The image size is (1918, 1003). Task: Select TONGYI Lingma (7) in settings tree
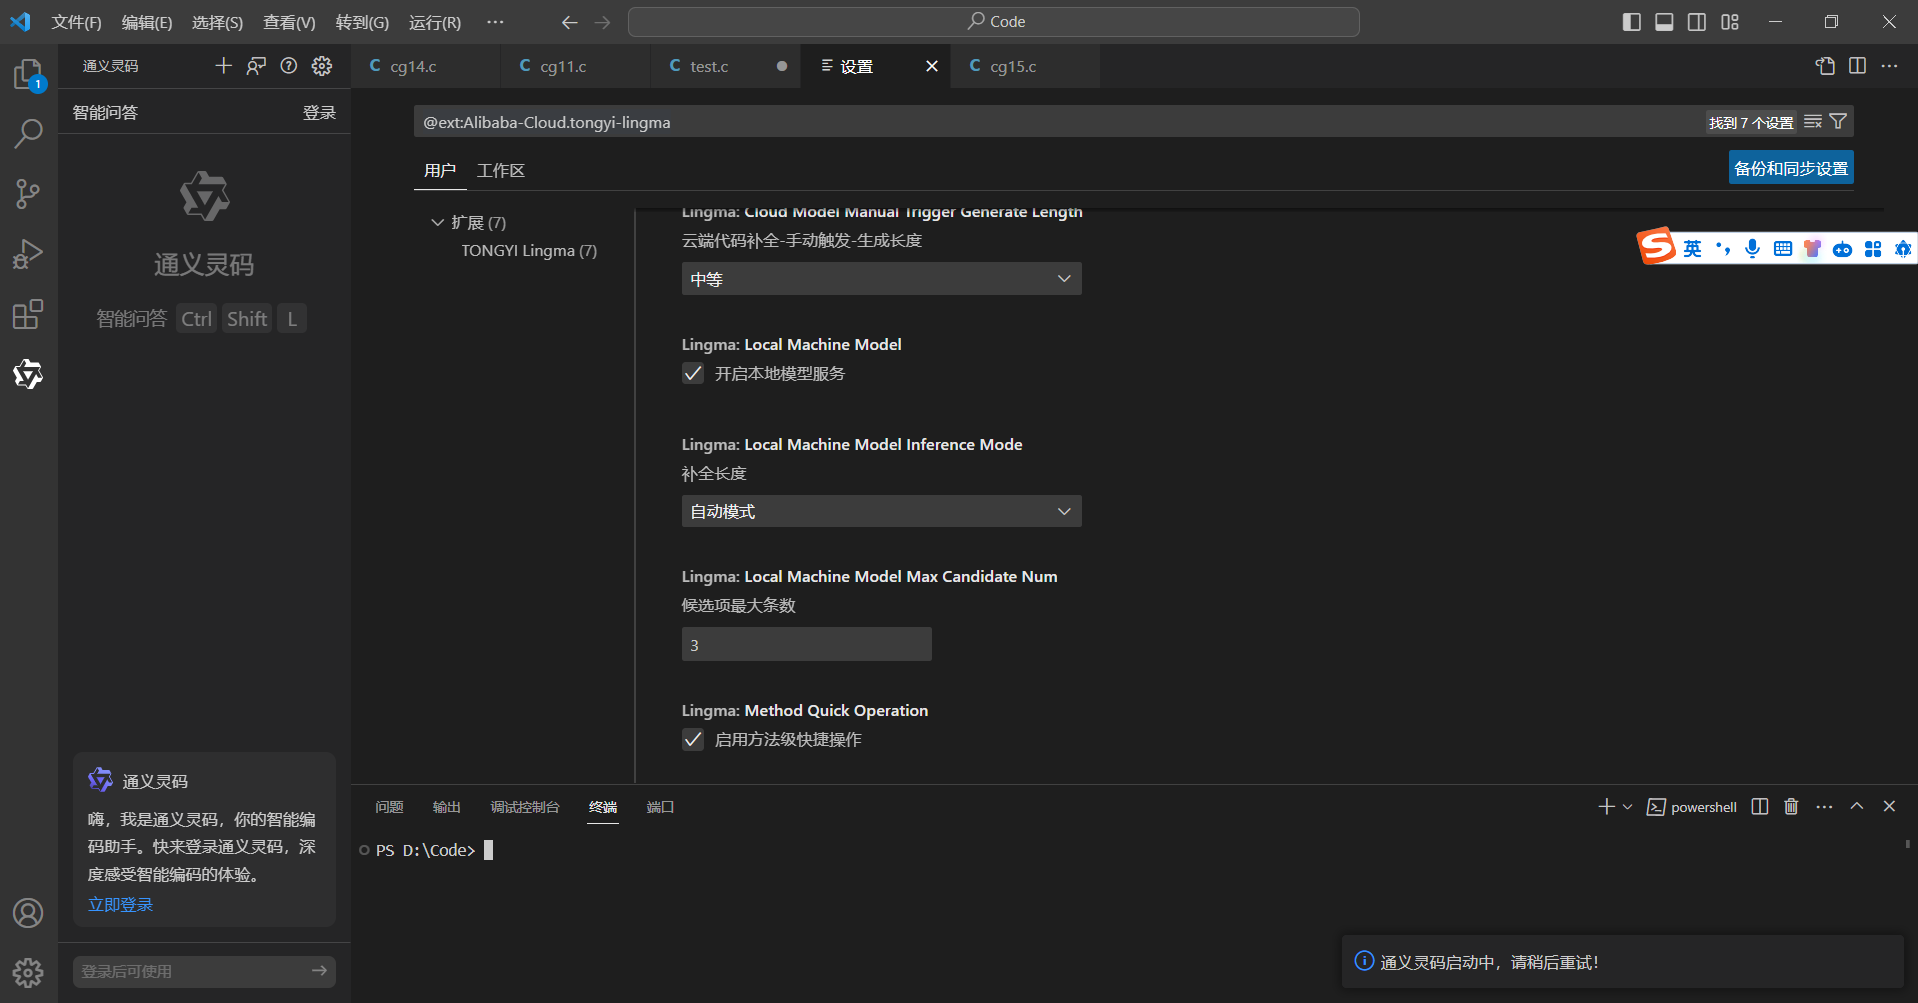pyautogui.click(x=529, y=251)
